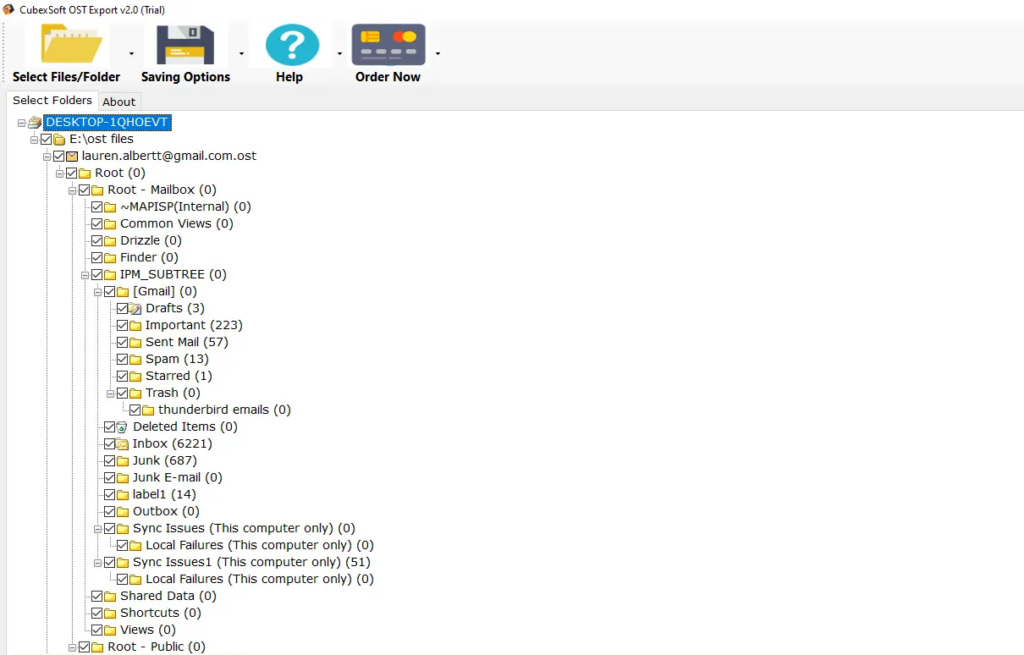Switch to the About tab
1024x655 pixels.
tap(119, 102)
